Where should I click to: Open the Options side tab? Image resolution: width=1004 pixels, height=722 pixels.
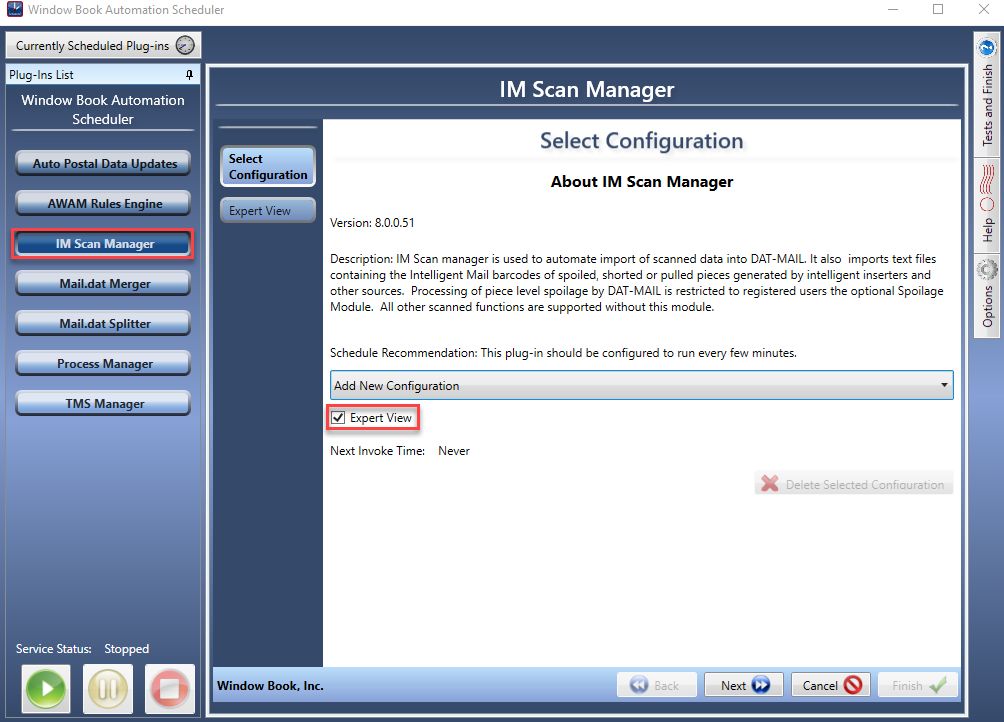pos(987,294)
